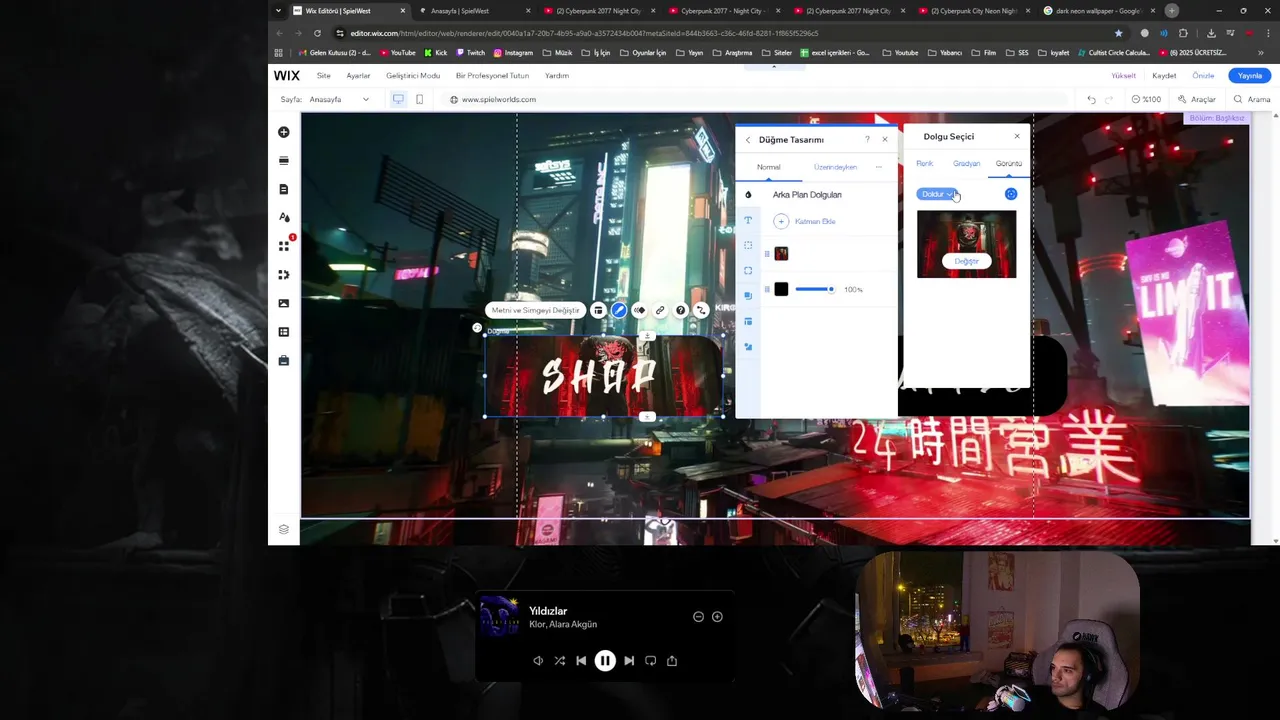Switch to the Renk tab in Dolgu Seçici

coord(925,163)
